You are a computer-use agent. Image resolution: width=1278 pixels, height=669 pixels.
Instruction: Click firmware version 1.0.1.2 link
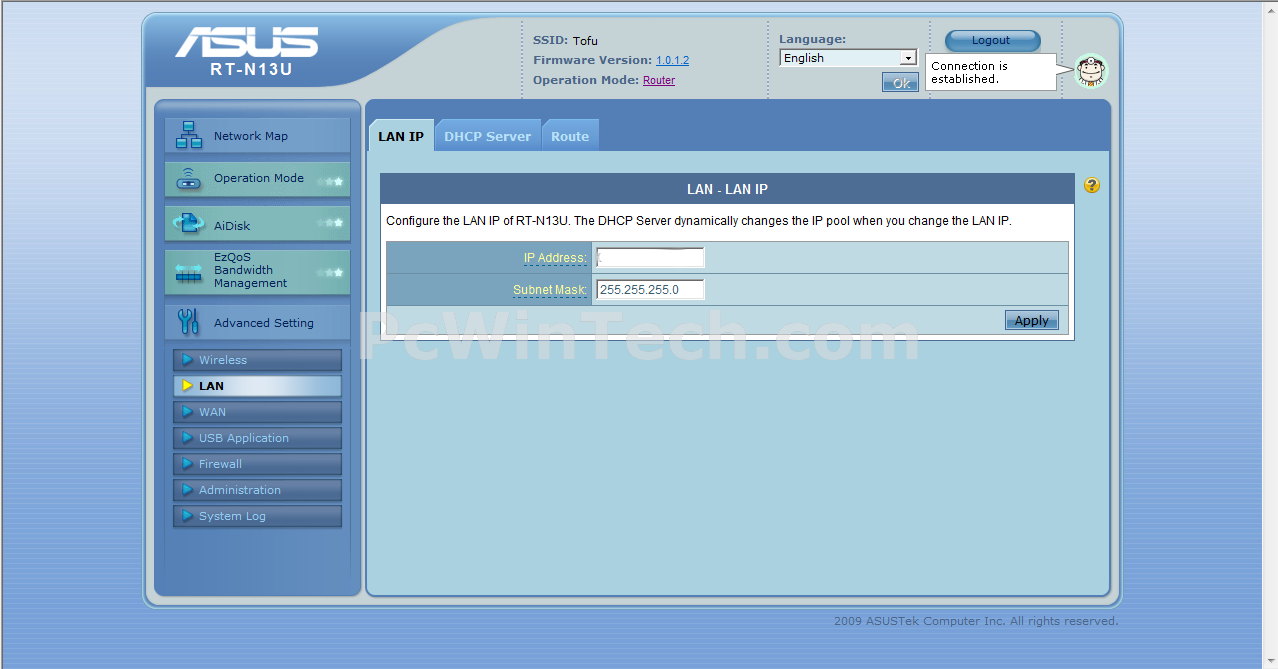(x=672, y=60)
